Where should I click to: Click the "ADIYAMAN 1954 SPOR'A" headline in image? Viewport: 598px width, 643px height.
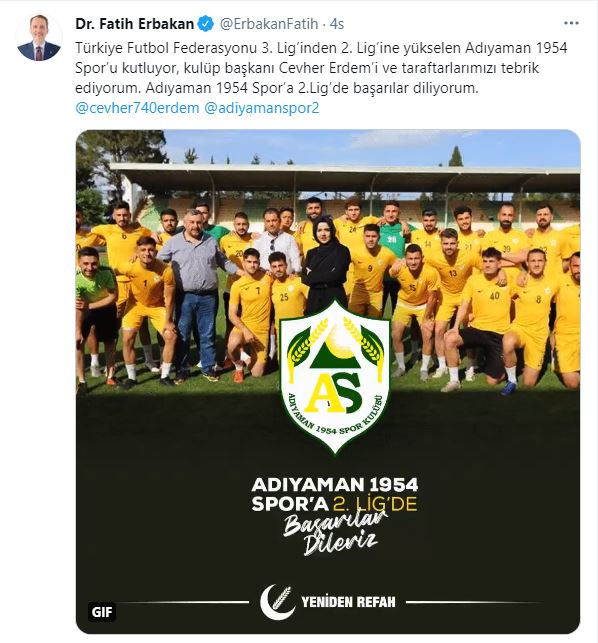click(335, 494)
